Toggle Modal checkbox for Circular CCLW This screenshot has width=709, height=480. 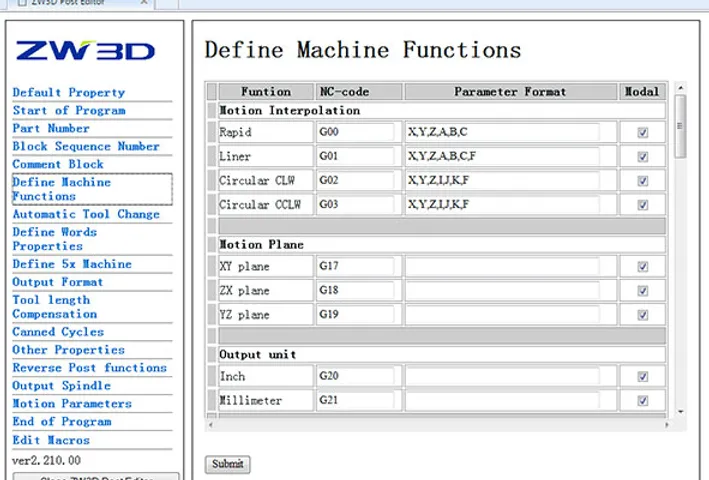643,205
